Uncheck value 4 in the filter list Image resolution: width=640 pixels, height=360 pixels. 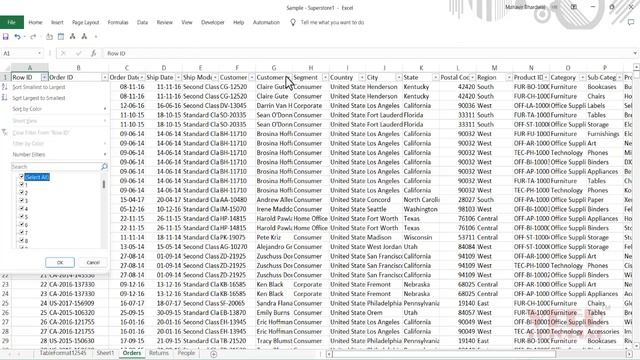click(22, 208)
